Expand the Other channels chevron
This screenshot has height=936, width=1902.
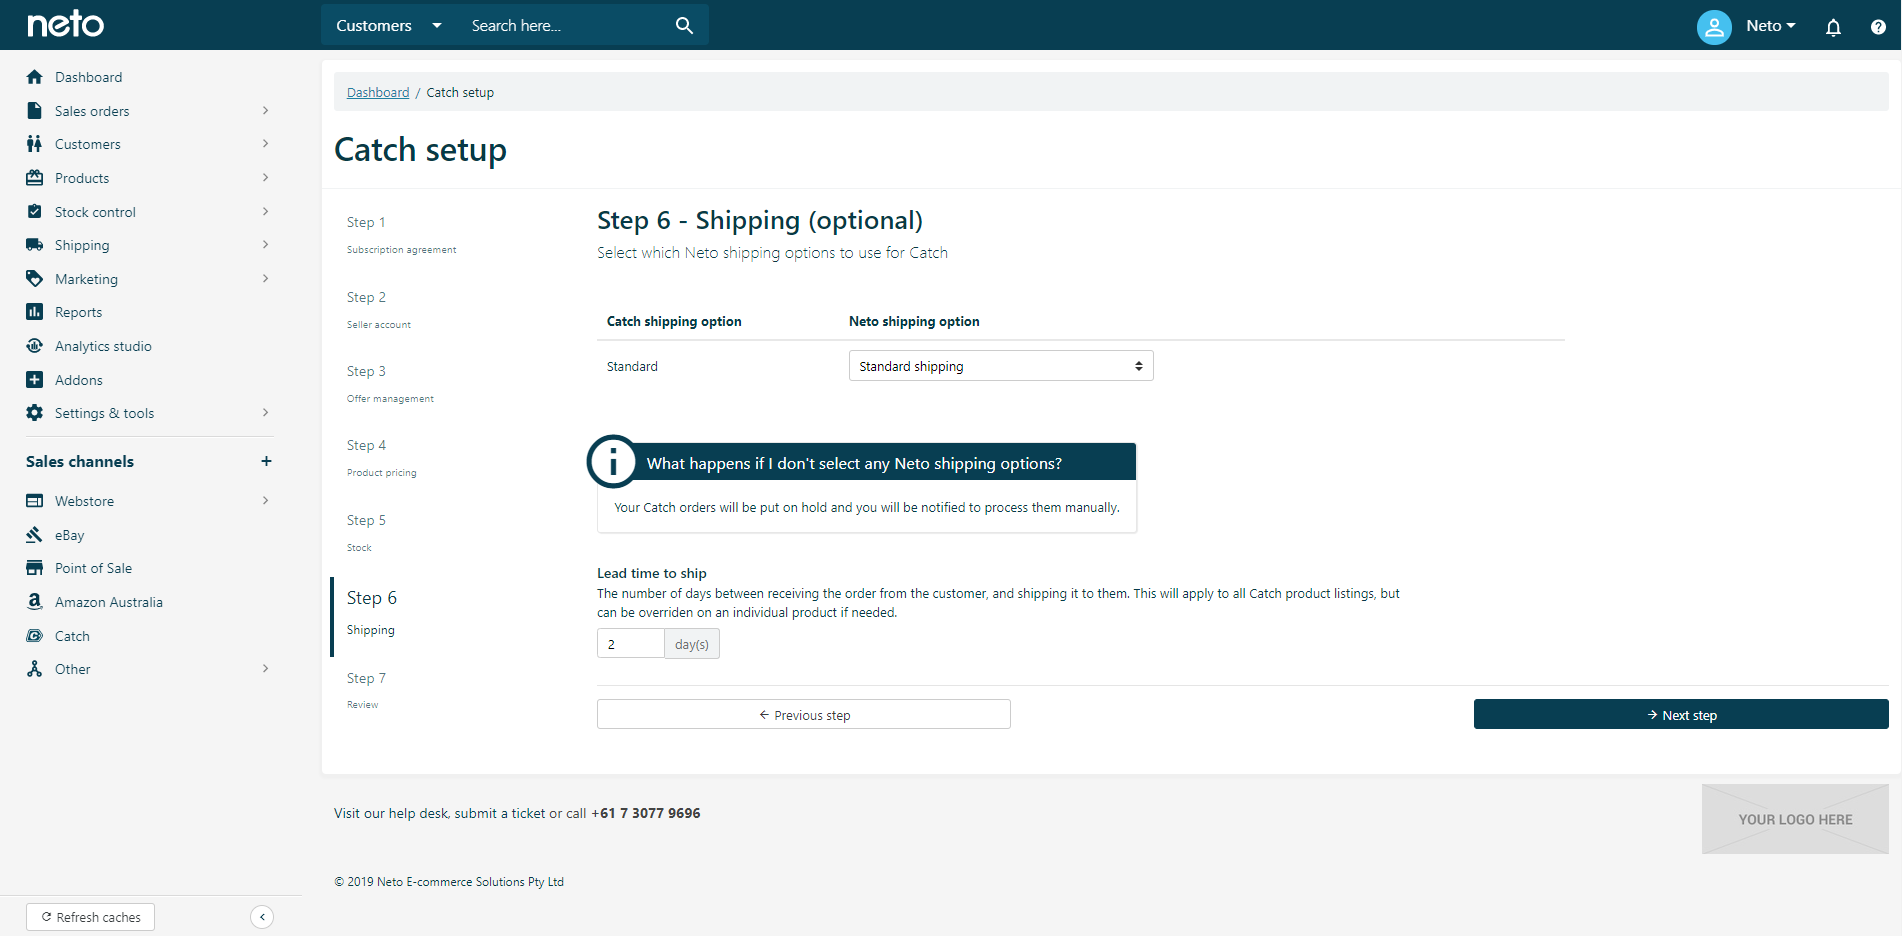[x=265, y=669]
